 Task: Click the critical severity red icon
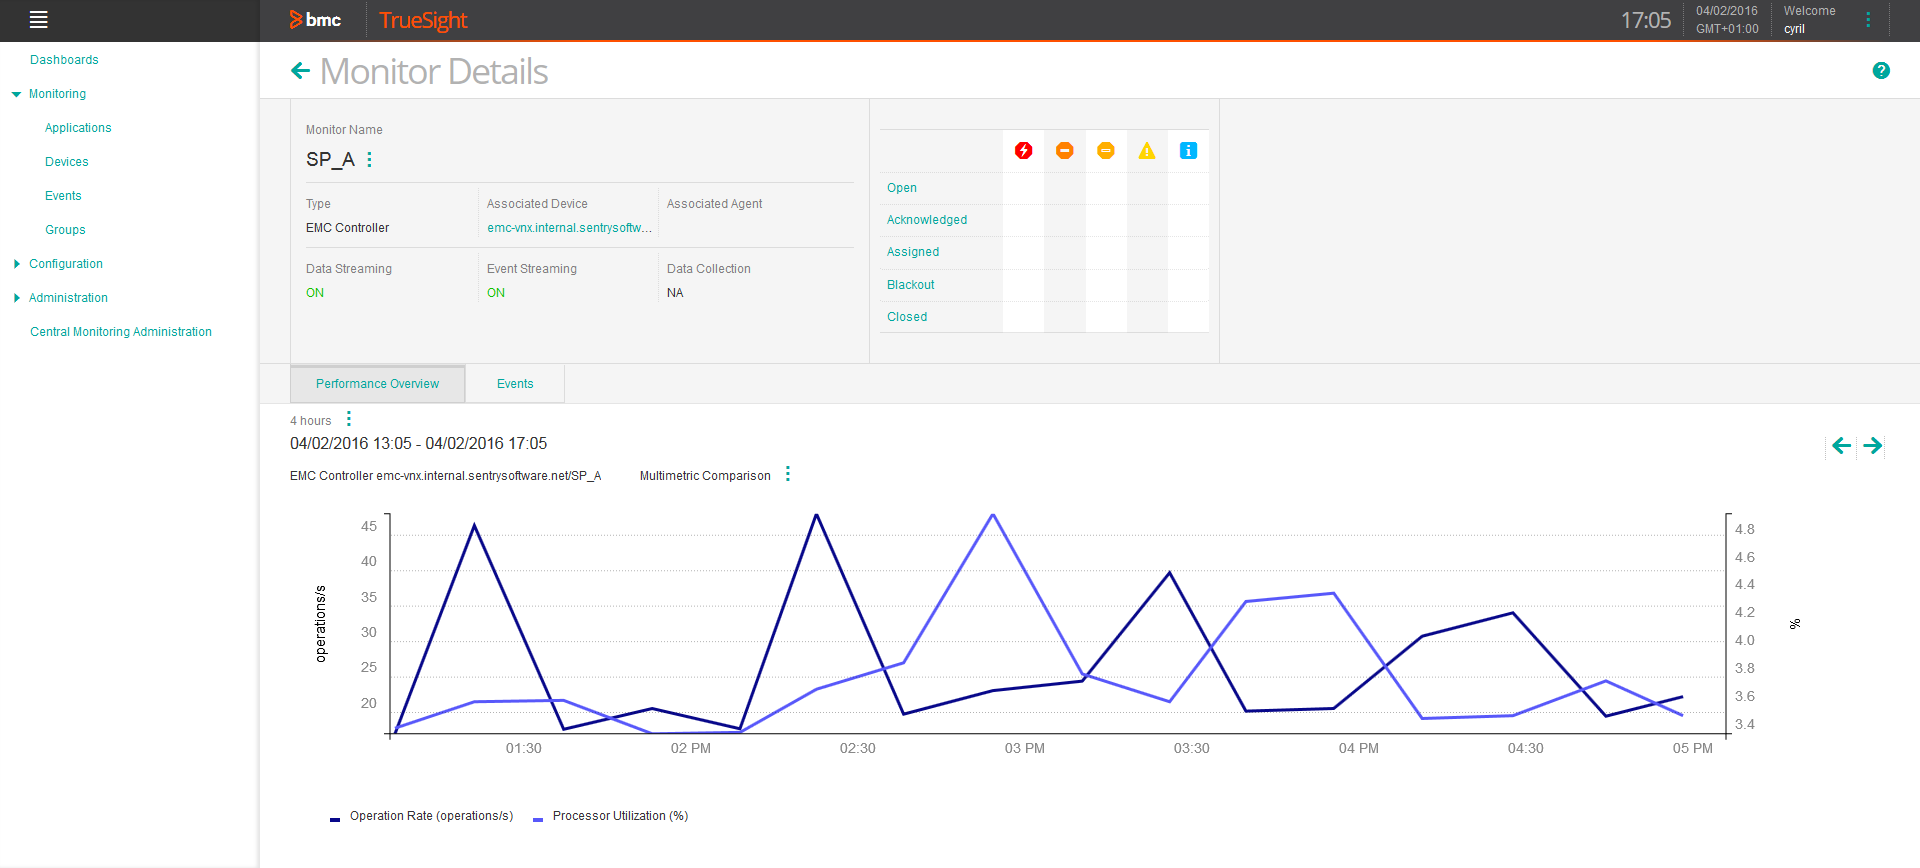pyautogui.click(x=1023, y=151)
